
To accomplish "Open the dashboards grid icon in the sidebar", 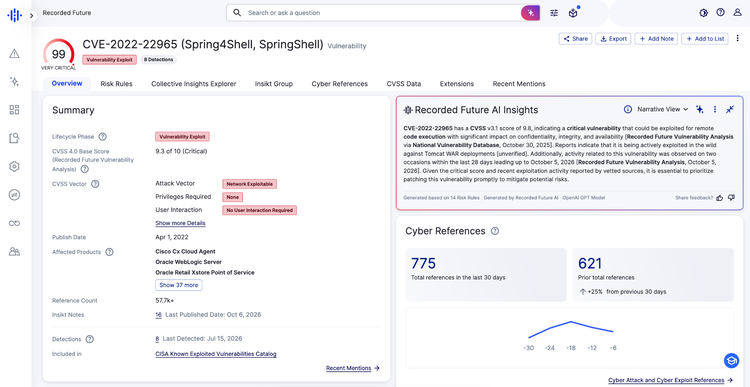I will coord(14,110).
